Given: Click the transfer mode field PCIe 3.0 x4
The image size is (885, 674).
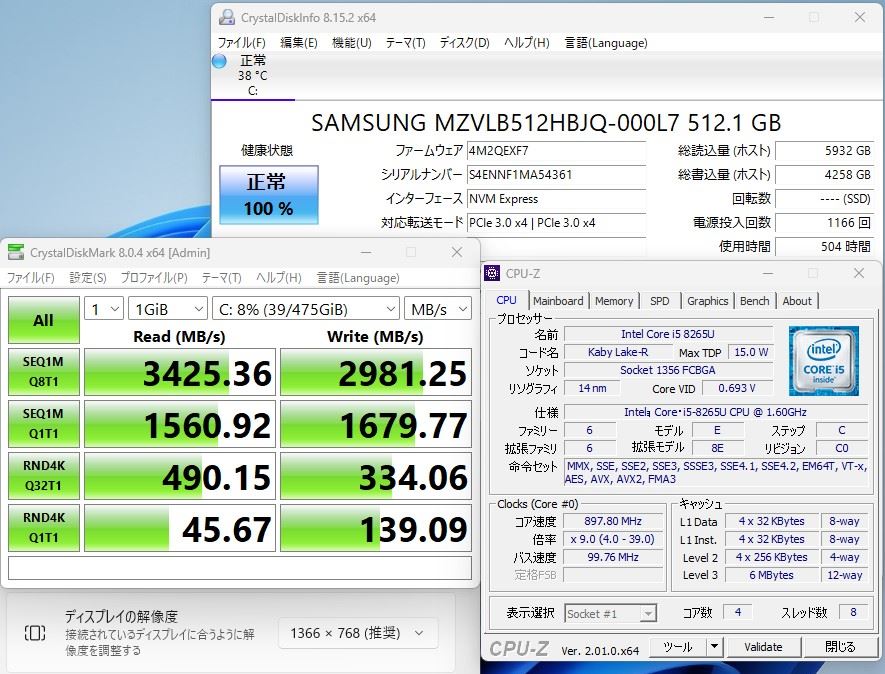Looking at the screenshot, I should coord(557,222).
